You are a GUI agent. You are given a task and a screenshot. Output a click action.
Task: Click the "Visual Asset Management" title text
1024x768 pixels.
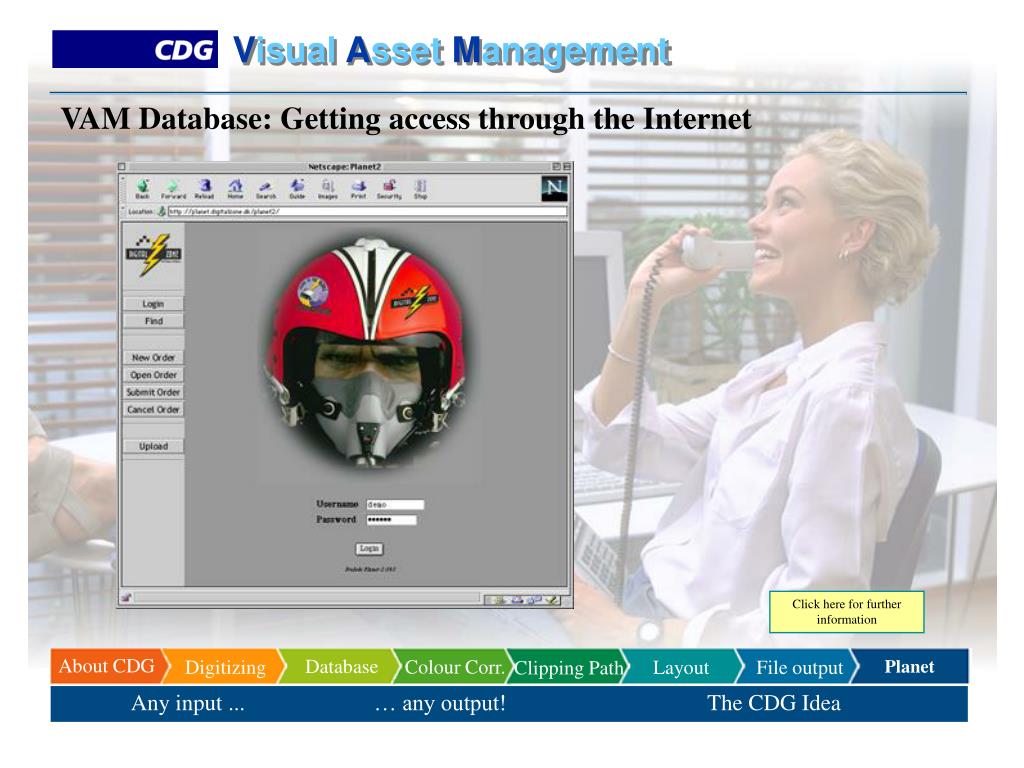click(x=452, y=52)
